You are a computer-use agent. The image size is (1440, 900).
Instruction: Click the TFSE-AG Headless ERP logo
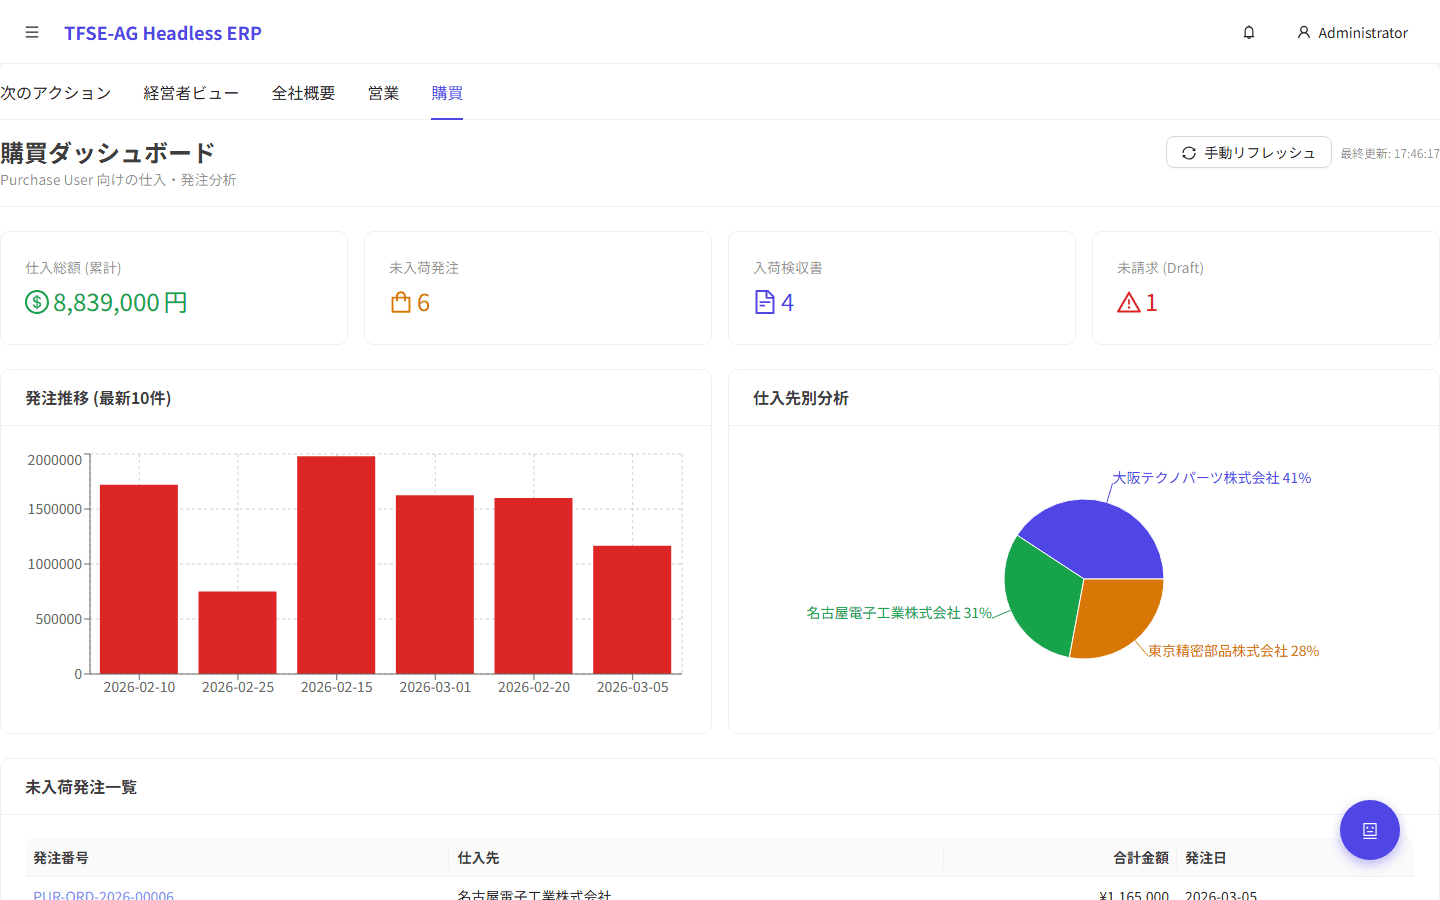point(163,33)
